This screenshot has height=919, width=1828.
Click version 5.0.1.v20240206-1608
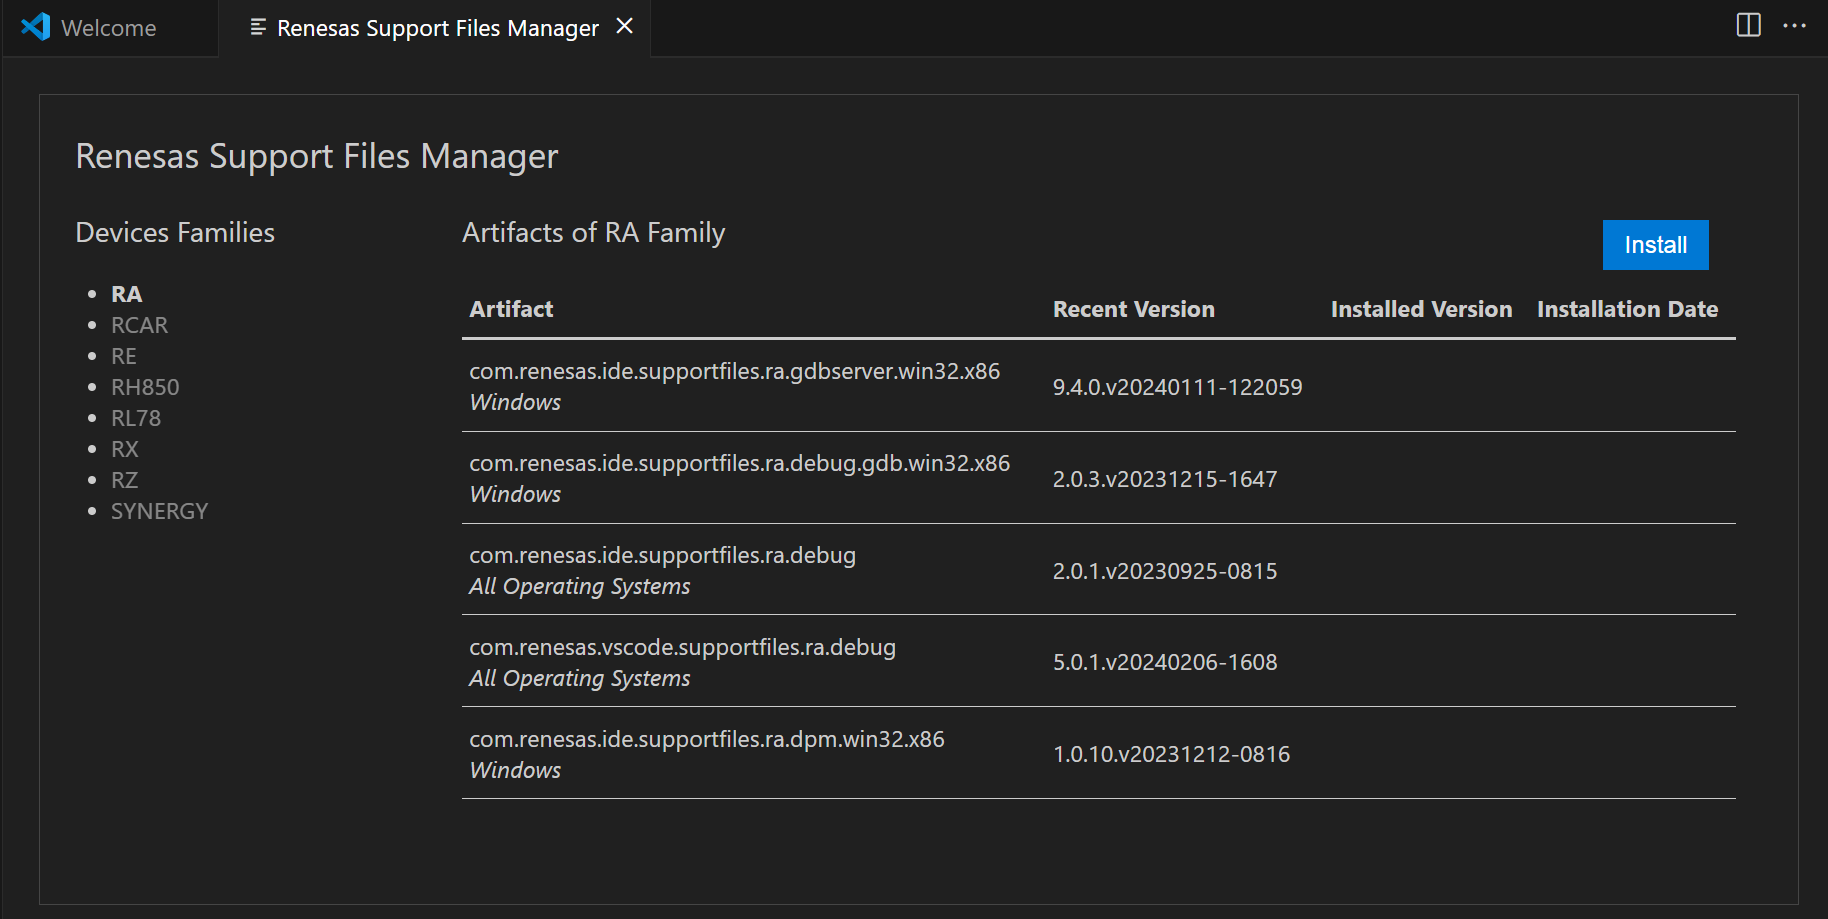tap(1165, 662)
